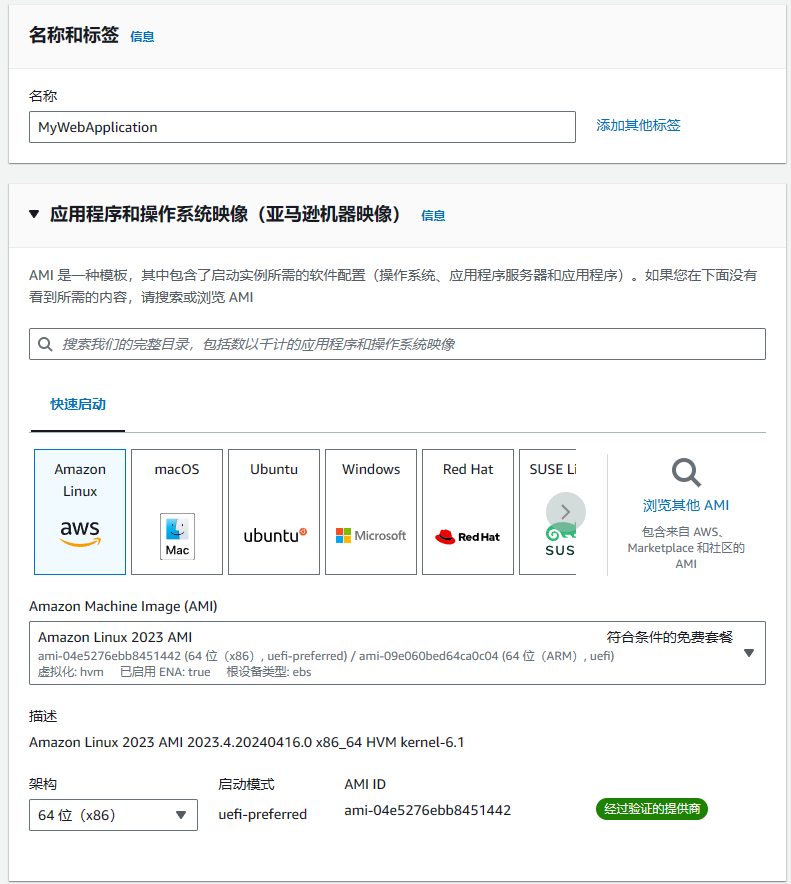791x884 pixels.
Task: Click the 名称 field containing MyWebApplication
Action: (x=302, y=127)
